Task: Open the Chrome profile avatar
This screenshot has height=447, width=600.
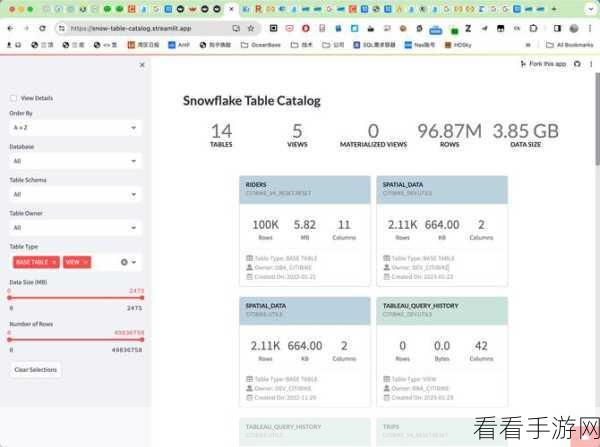Action: click(x=574, y=28)
